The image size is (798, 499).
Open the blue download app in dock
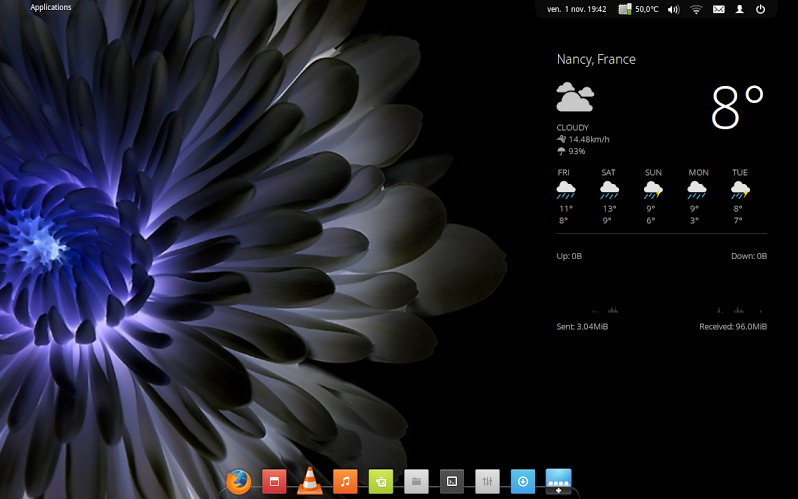[x=523, y=481]
